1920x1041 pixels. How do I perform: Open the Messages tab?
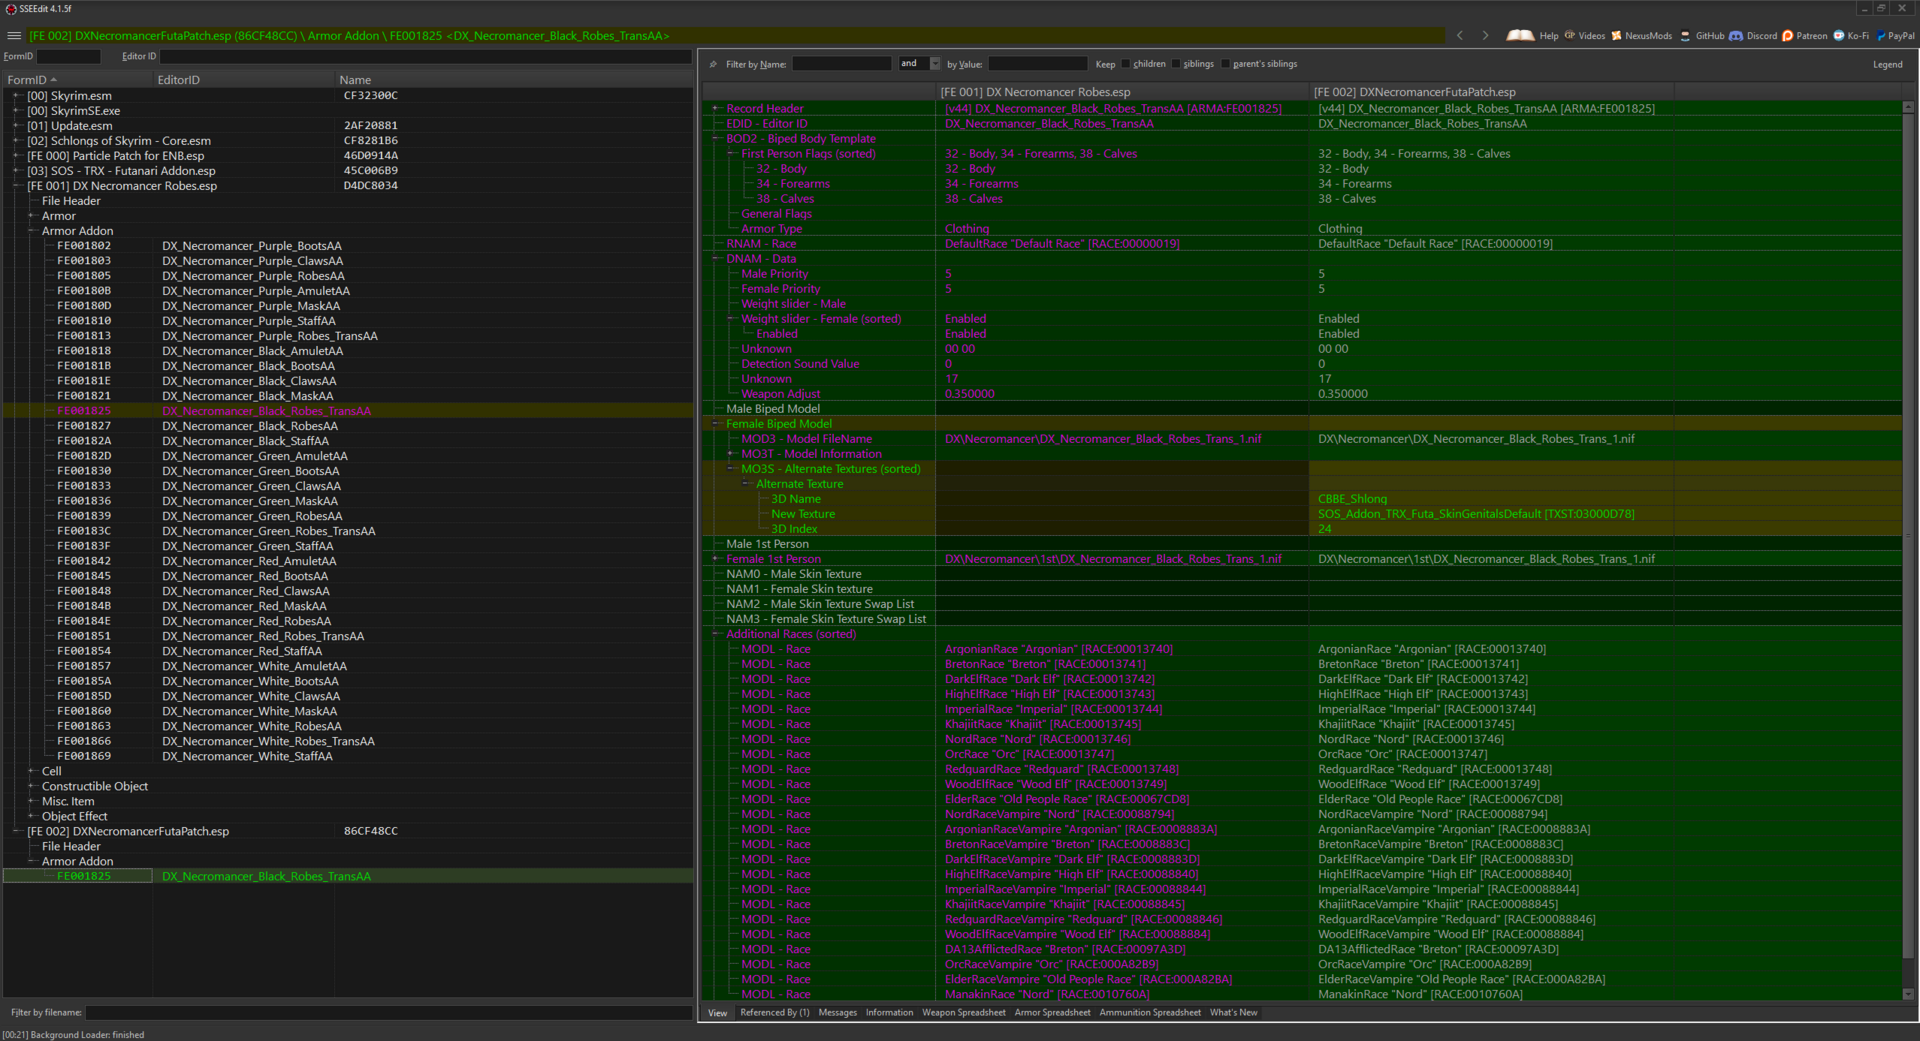(x=838, y=1013)
